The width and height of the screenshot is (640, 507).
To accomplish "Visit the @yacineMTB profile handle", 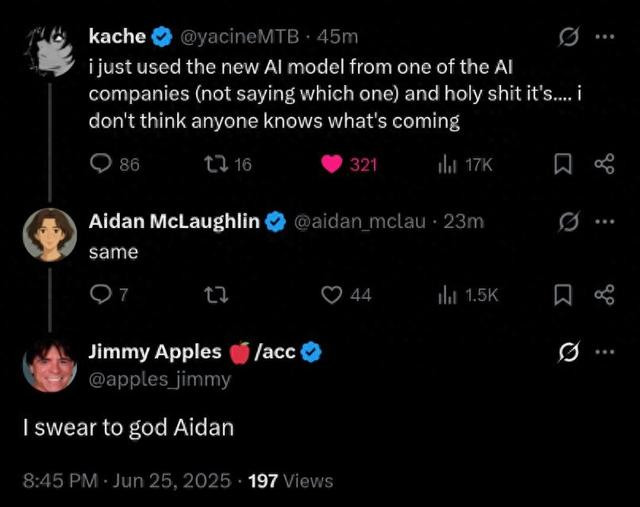I will [240, 37].
